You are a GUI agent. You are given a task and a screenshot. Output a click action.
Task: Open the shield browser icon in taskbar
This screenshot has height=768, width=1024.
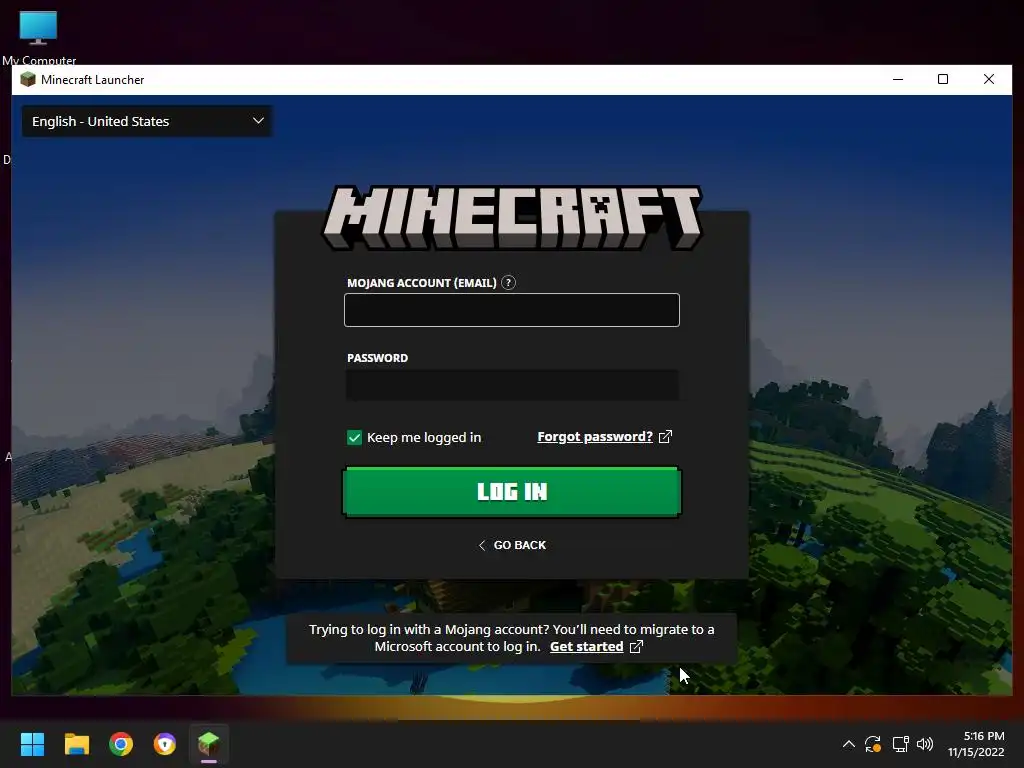165,744
